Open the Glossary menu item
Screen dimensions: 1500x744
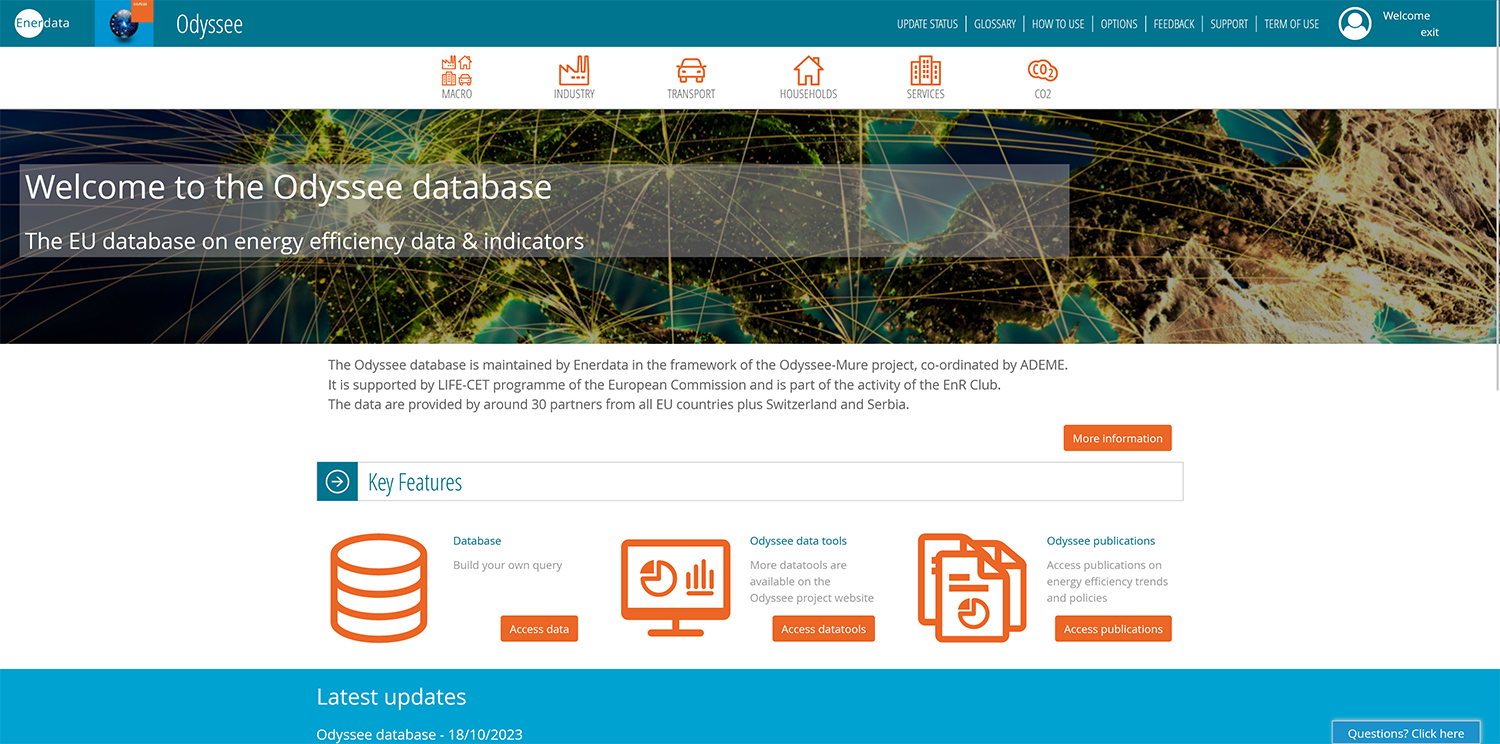995,24
